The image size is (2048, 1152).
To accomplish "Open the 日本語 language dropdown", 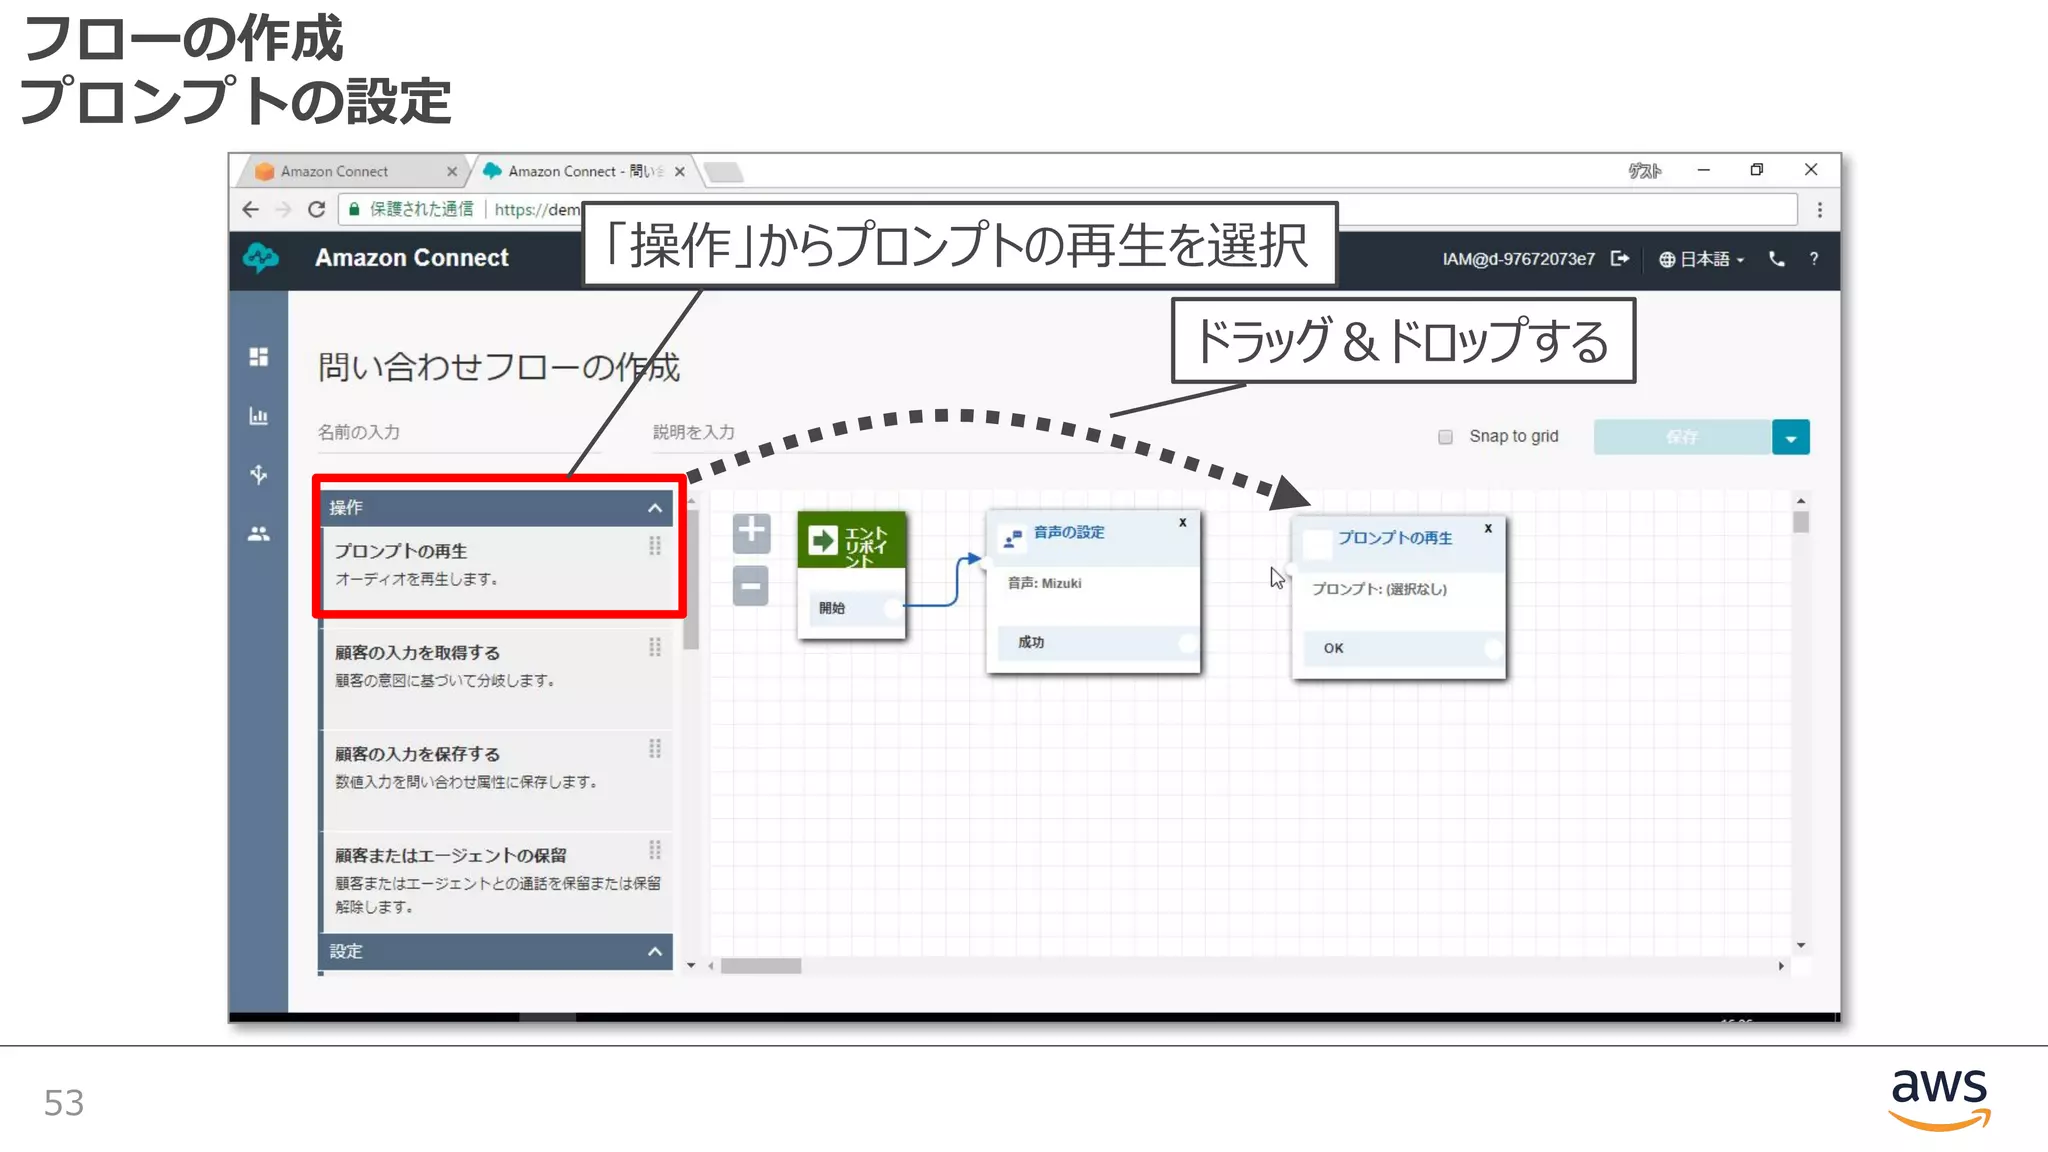I will pos(1702,259).
